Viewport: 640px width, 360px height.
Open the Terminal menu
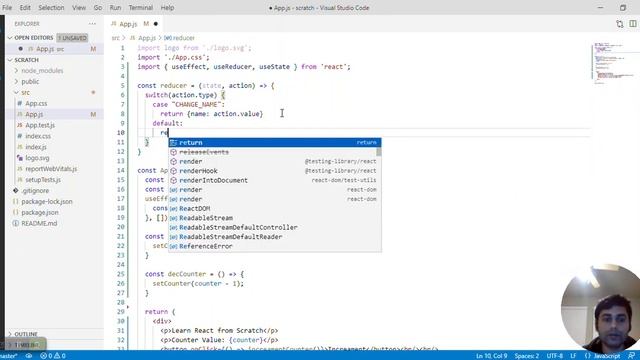[140, 7]
